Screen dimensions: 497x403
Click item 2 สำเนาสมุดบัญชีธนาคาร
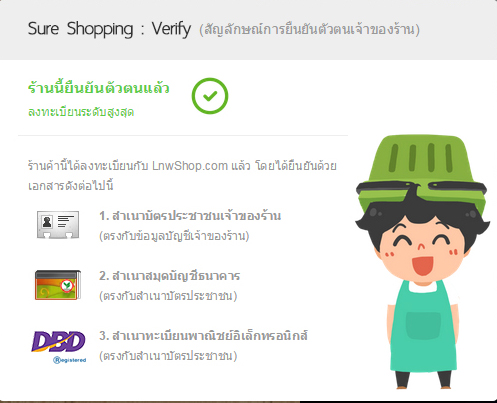point(169,276)
